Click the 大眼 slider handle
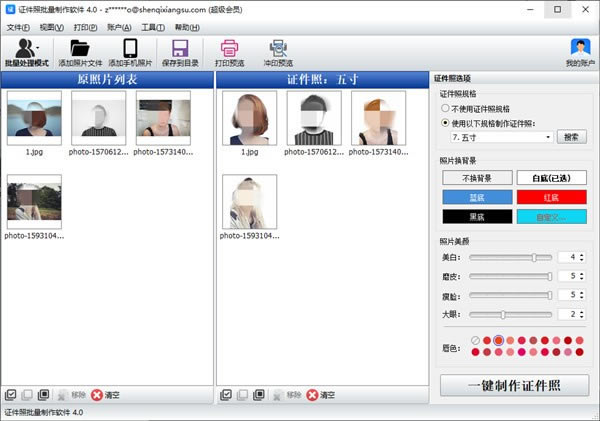This screenshot has height=421, width=600. [503, 315]
